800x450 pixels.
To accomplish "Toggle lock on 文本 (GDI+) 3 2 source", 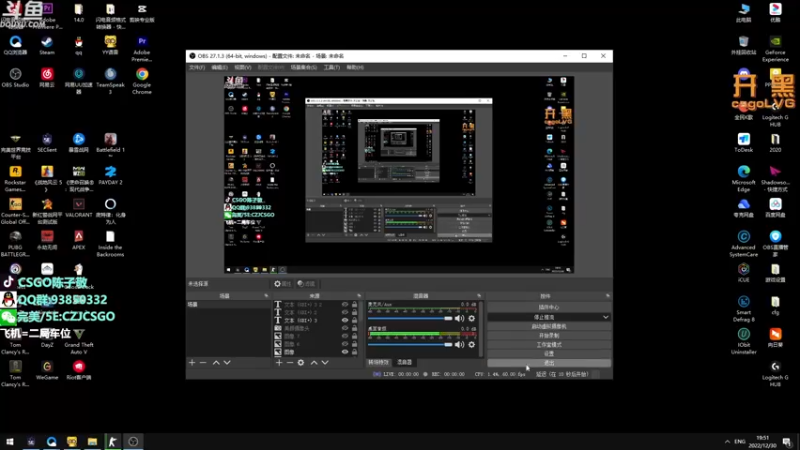I will coord(354,305).
